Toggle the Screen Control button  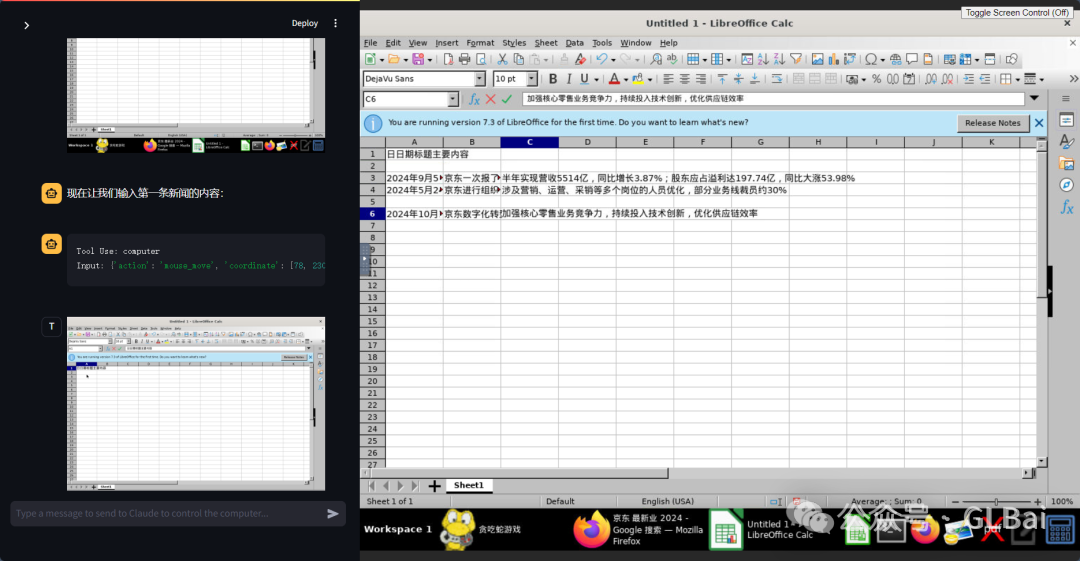click(1017, 13)
